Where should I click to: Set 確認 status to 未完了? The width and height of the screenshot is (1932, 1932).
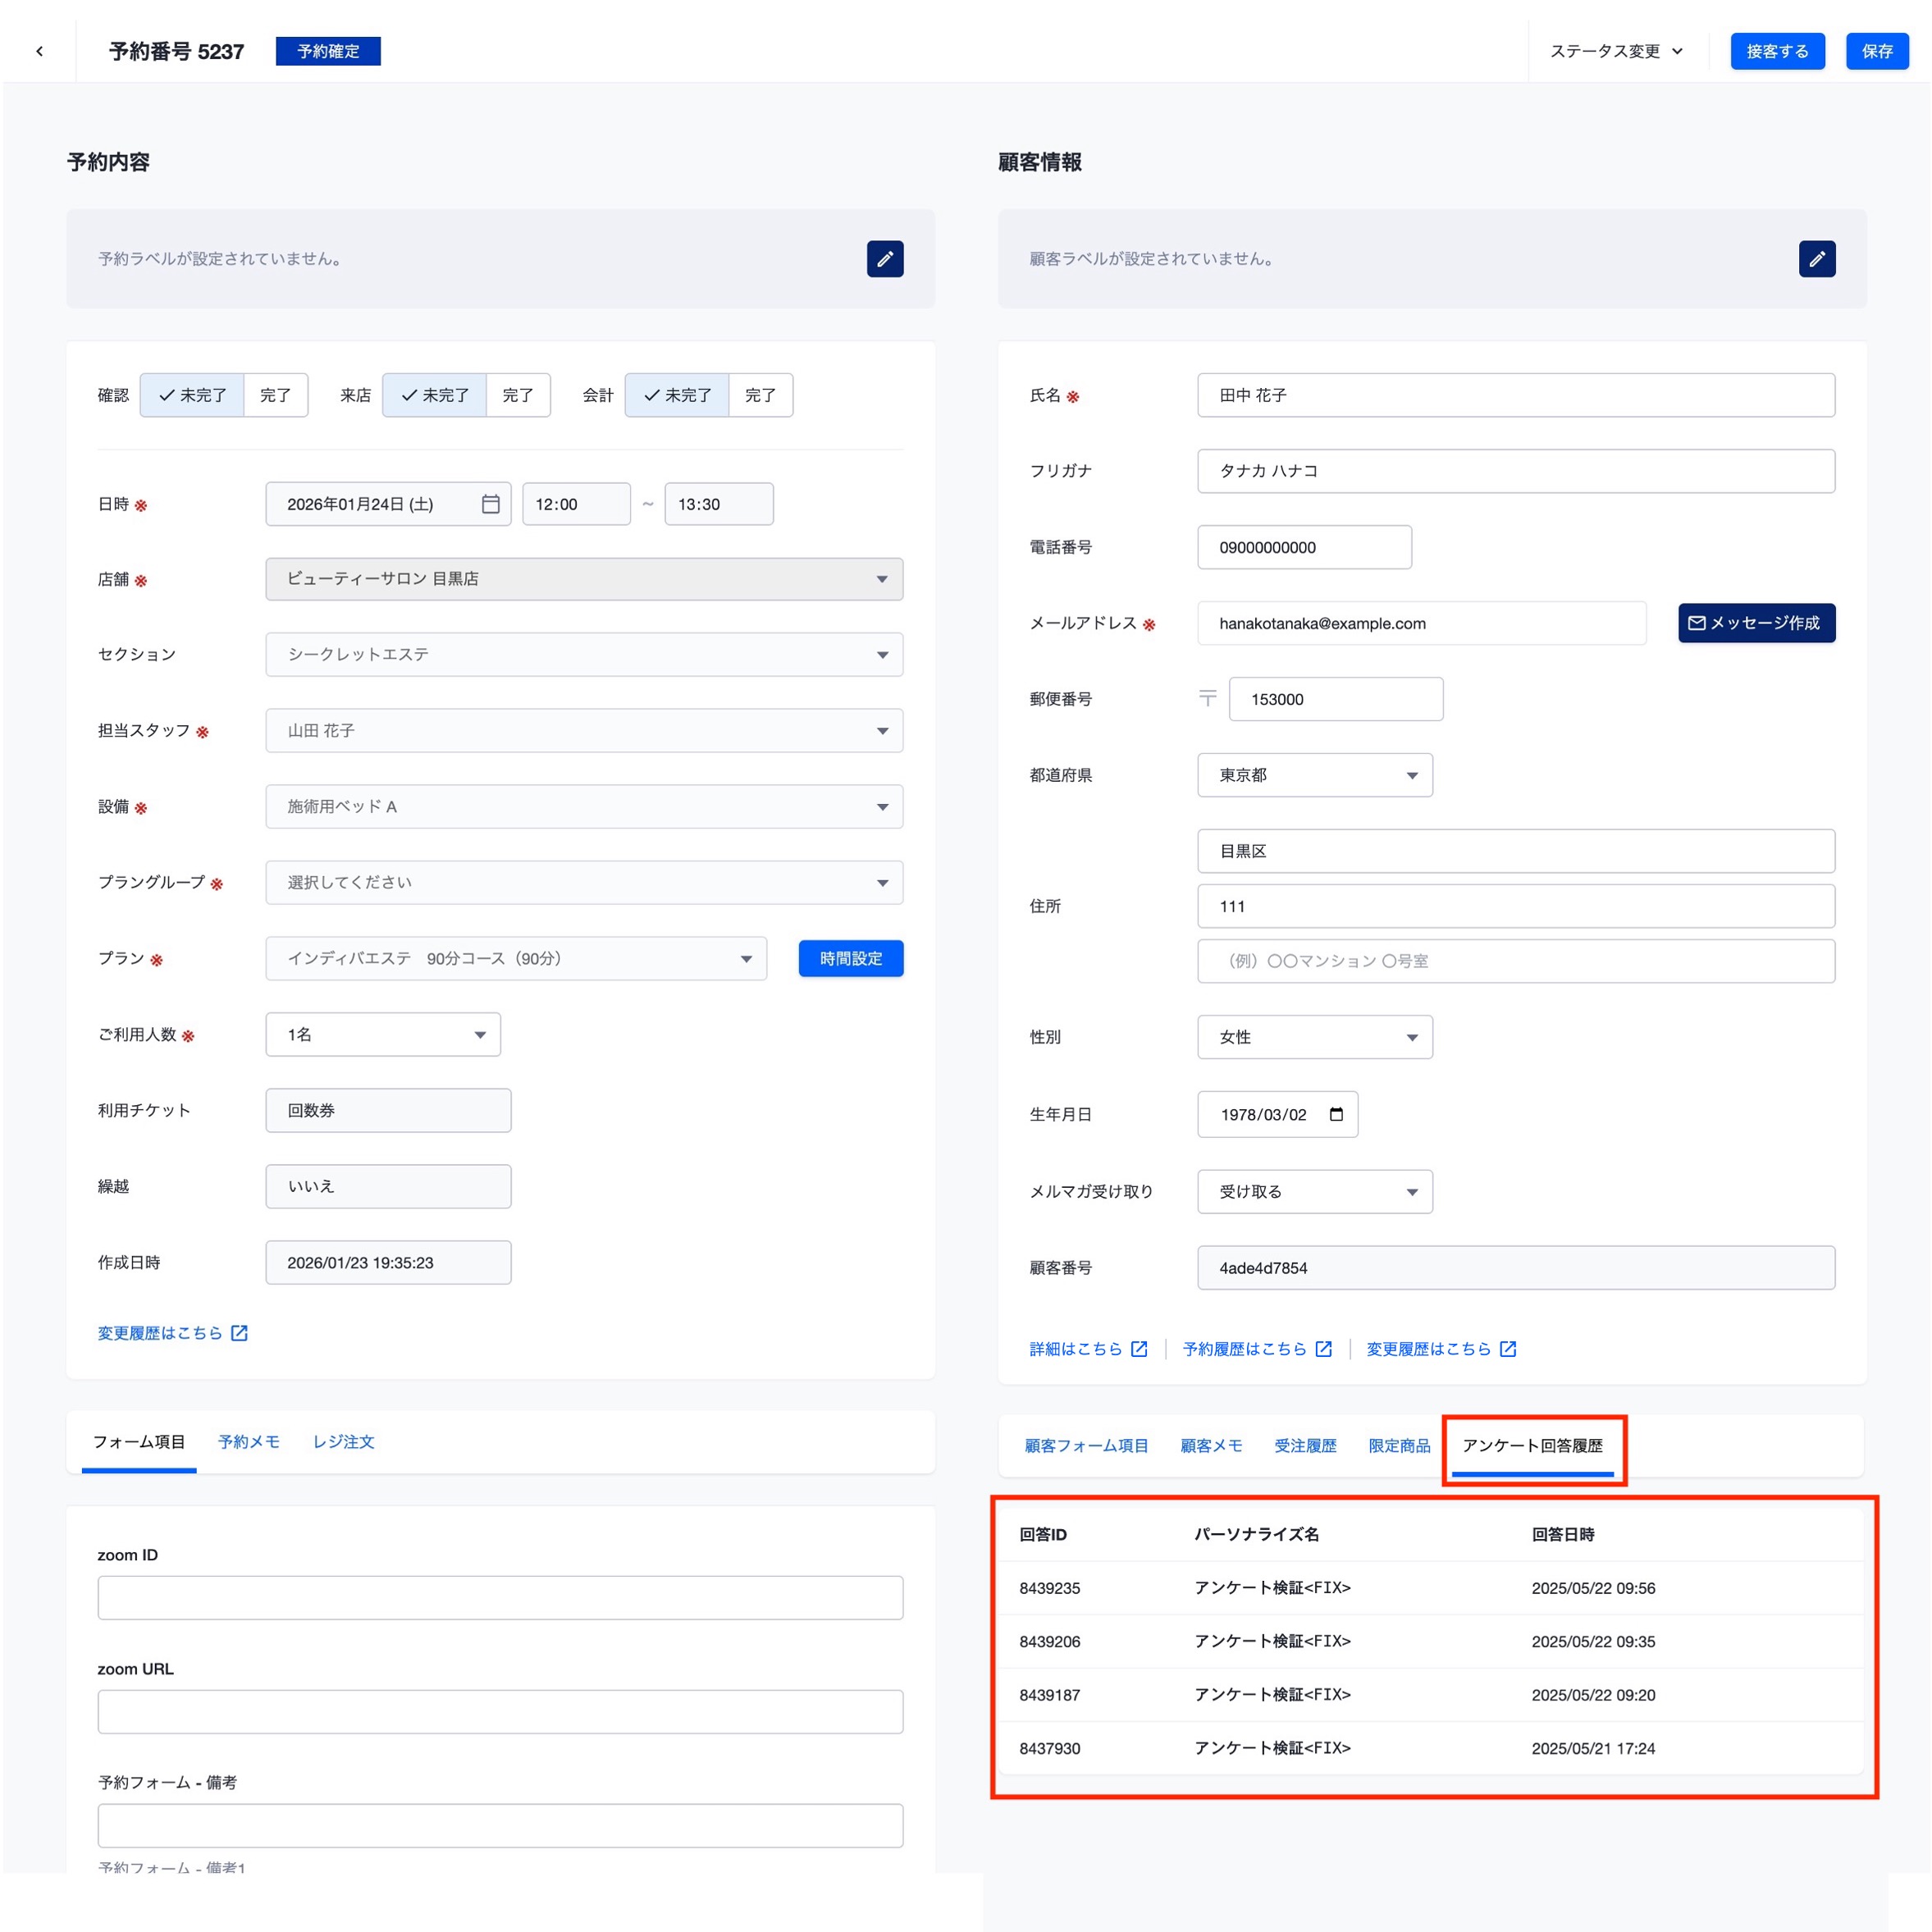[192, 395]
